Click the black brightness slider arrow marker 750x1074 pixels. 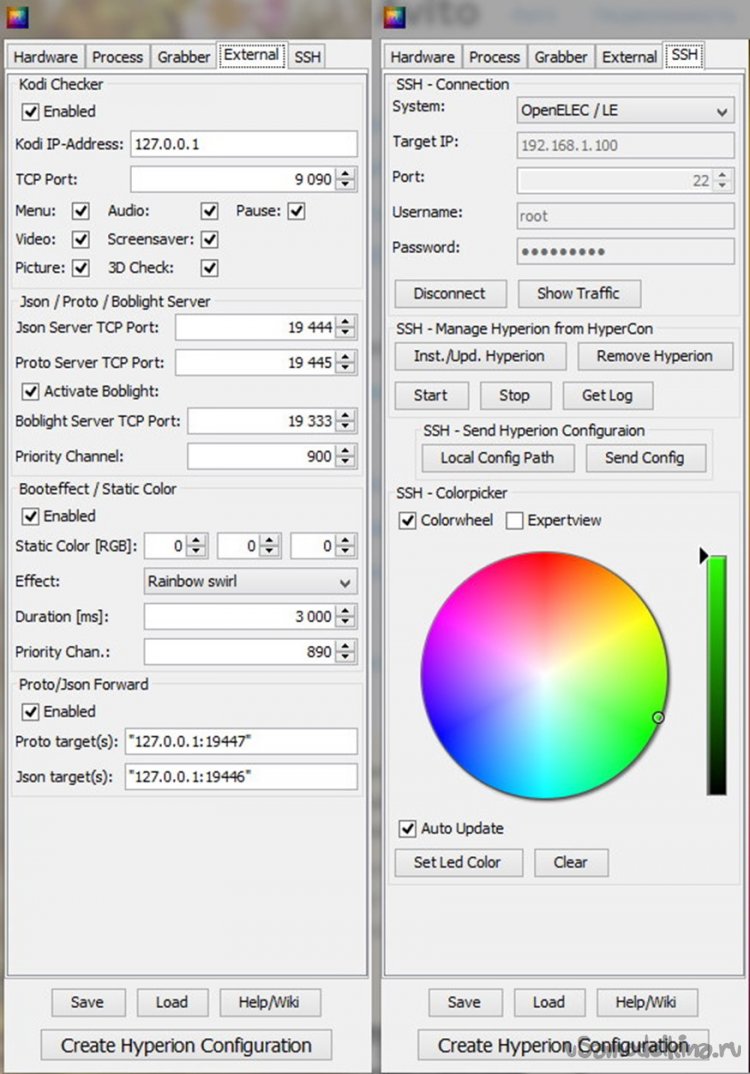pos(704,555)
